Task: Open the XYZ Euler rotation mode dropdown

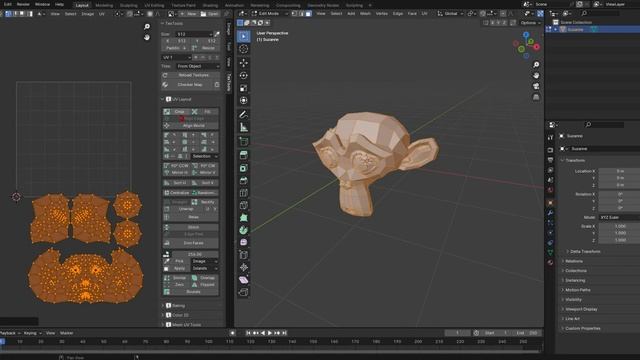Action: (x=619, y=218)
